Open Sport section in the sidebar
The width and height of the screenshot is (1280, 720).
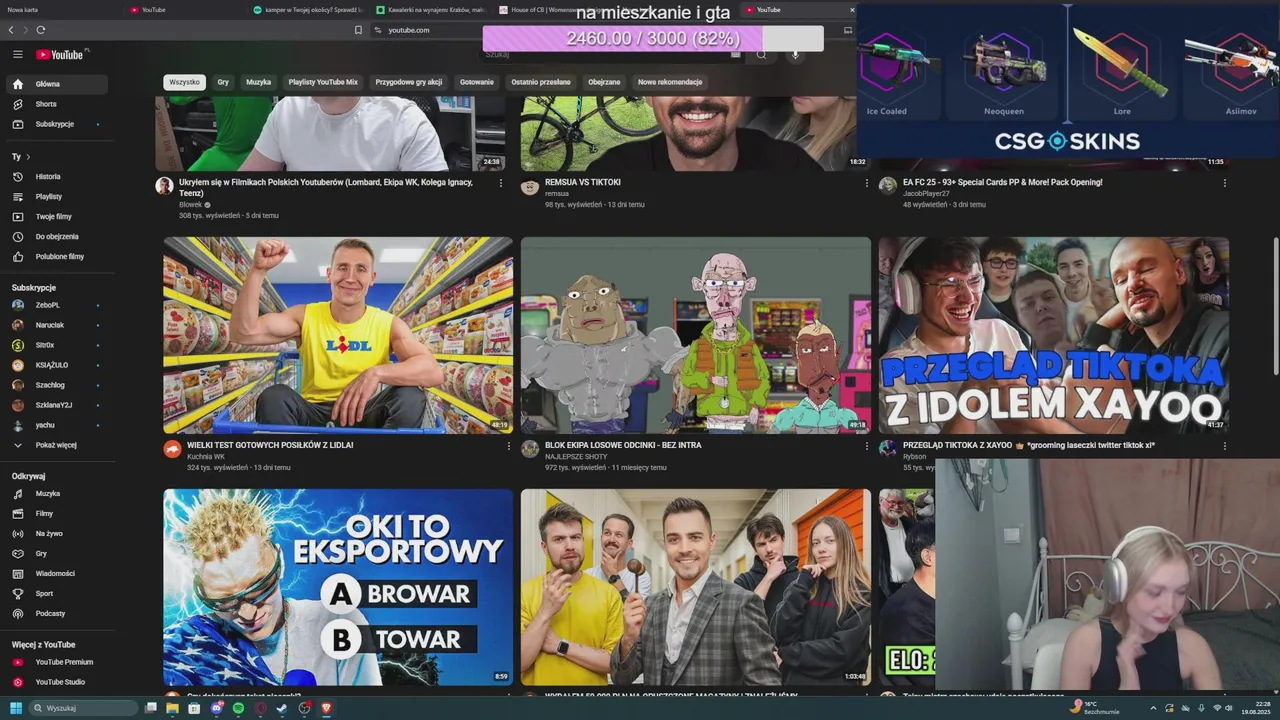(57, 593)
